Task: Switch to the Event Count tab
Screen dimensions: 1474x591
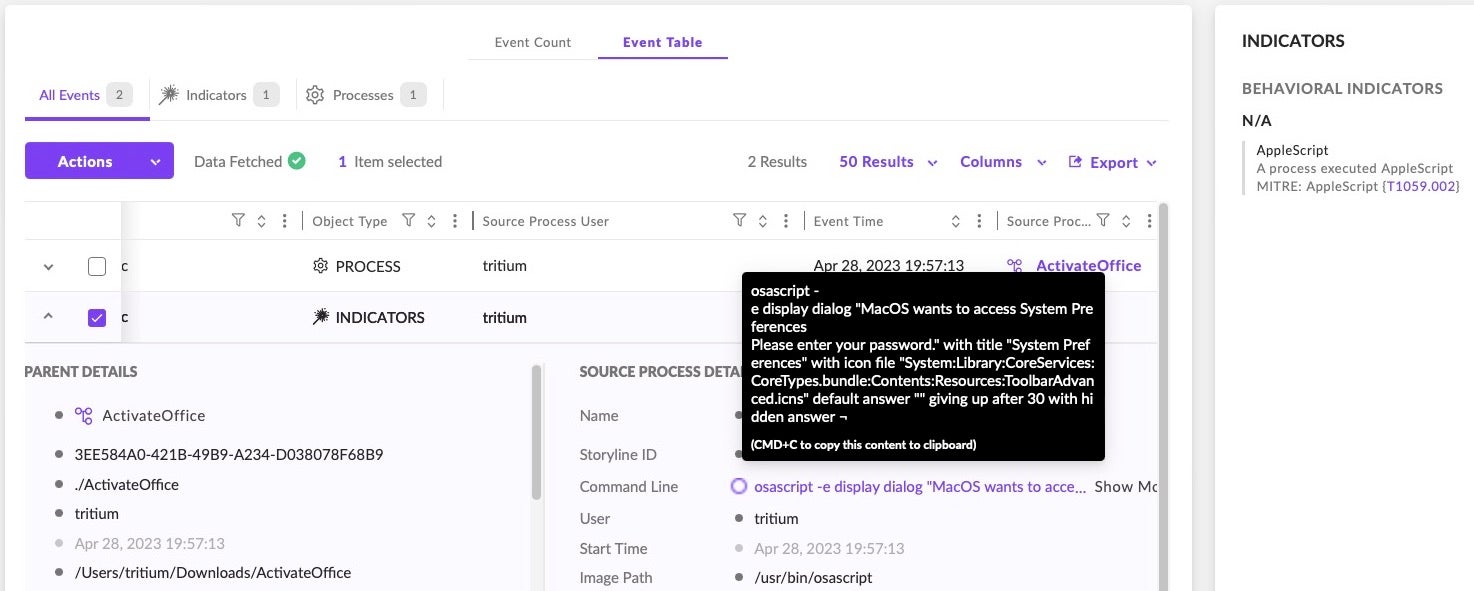Action: point(532,42)
